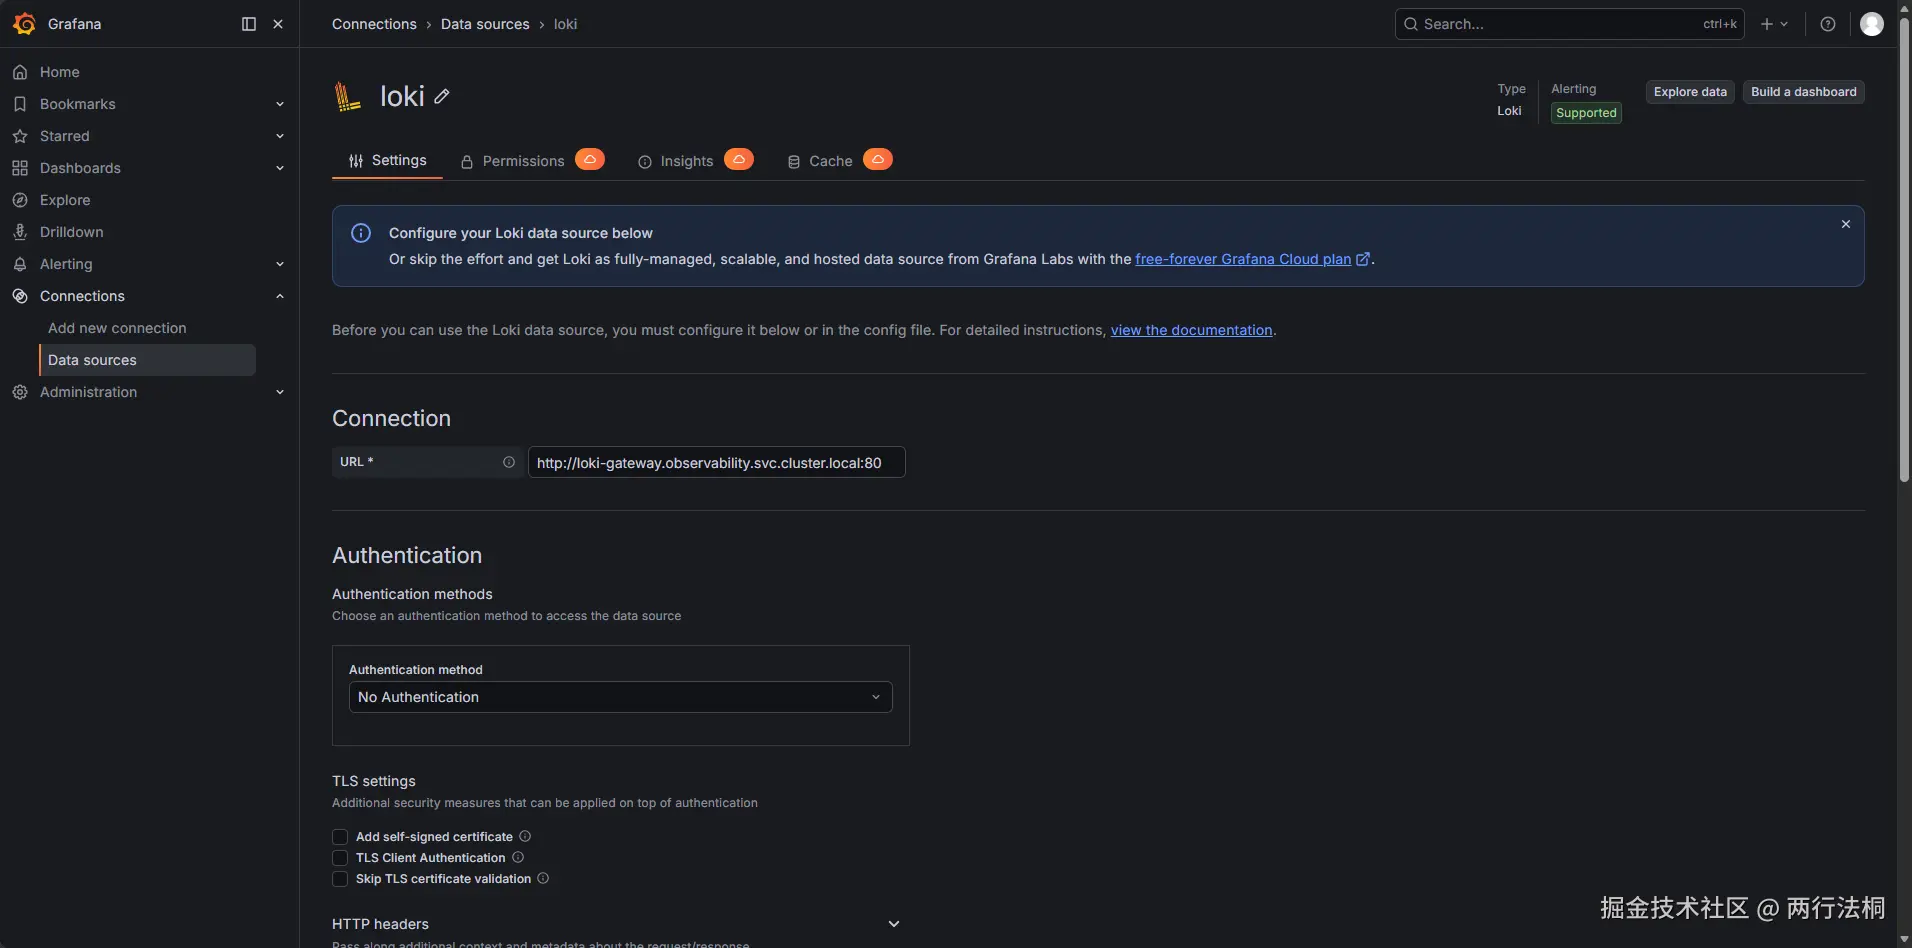
Task: Open Administration in the sidebar
Action: click(88, 392)
